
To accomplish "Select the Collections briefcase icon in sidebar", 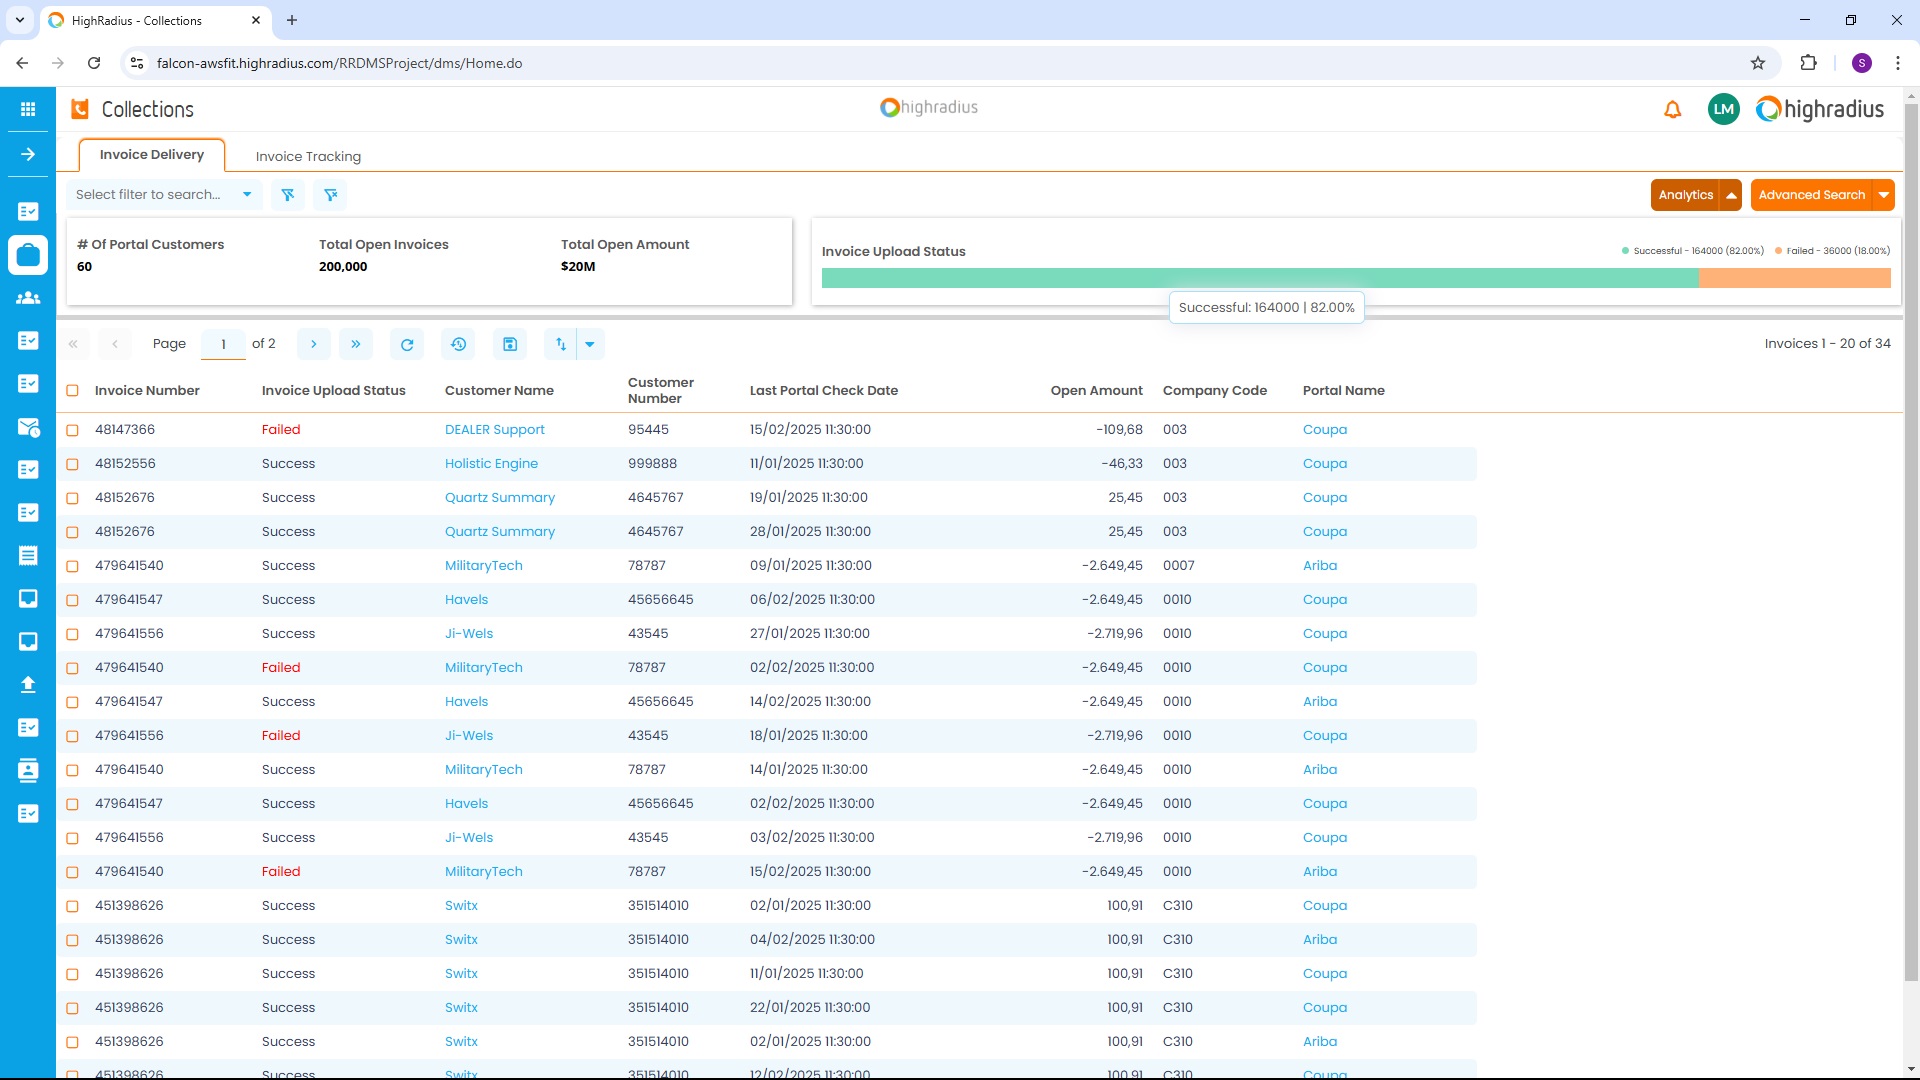I will click(28, 255).
